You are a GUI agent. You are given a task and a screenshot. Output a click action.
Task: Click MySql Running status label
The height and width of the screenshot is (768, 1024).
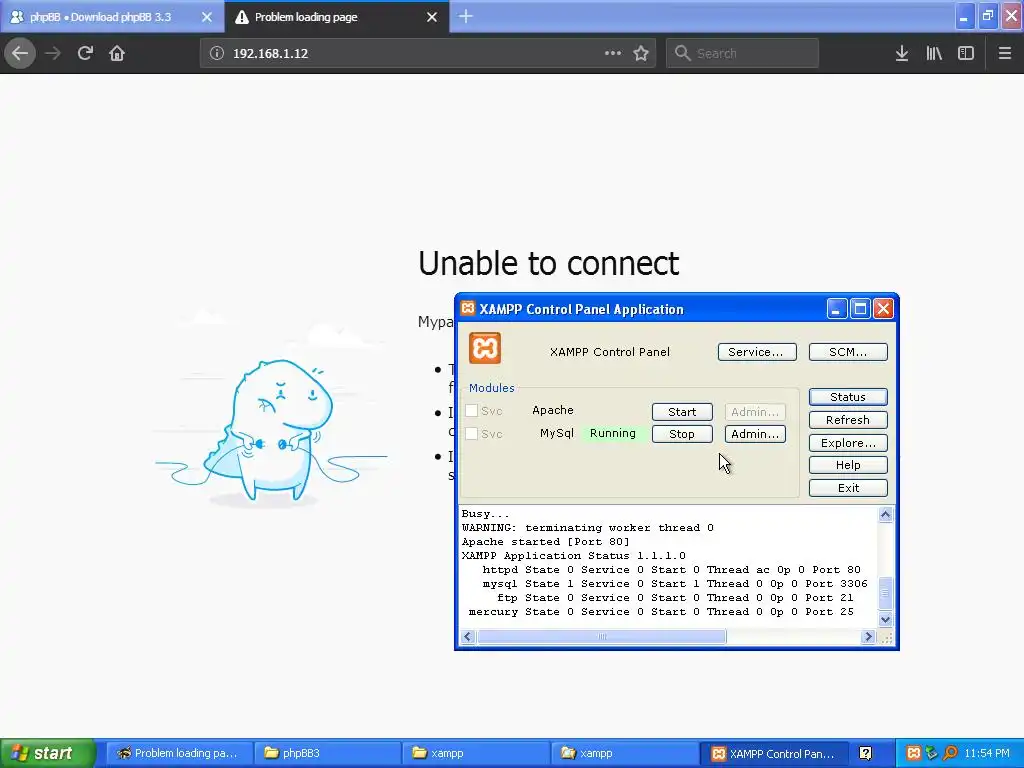point(613,434)
